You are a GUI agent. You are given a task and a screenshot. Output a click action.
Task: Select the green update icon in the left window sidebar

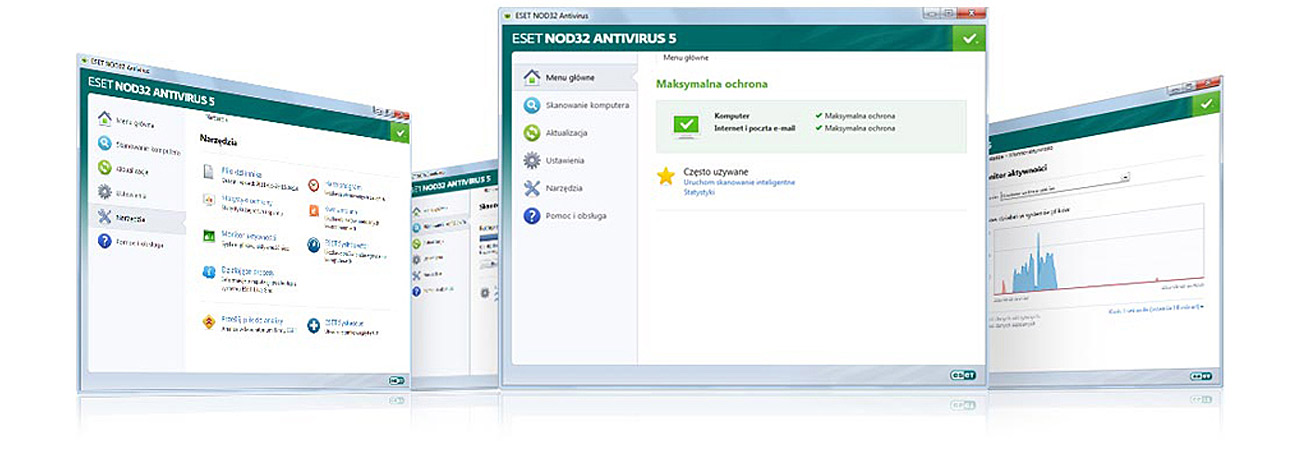[x=104, y=169]
